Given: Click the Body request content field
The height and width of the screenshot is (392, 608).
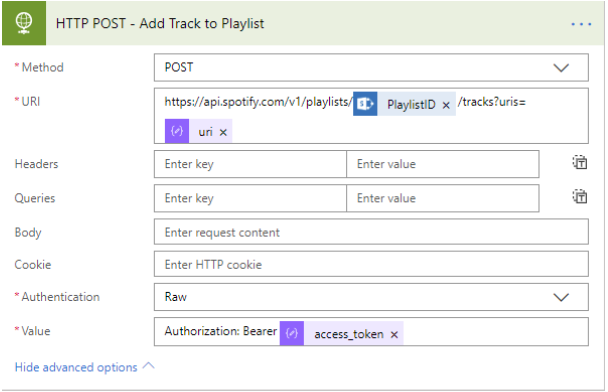Looking at the screenshot, I should (x=371, y=232).
